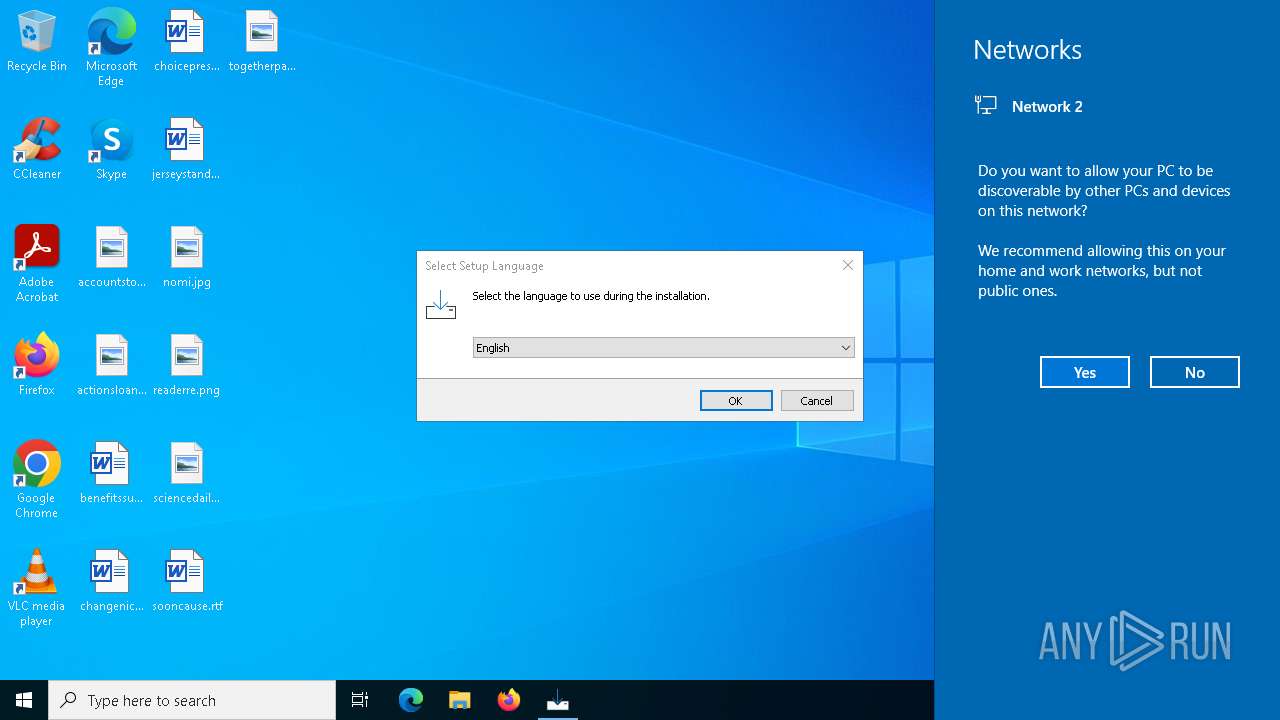Select the benefitssu Word document
This screenshot has height=720, width=1280.
point(111,473)
